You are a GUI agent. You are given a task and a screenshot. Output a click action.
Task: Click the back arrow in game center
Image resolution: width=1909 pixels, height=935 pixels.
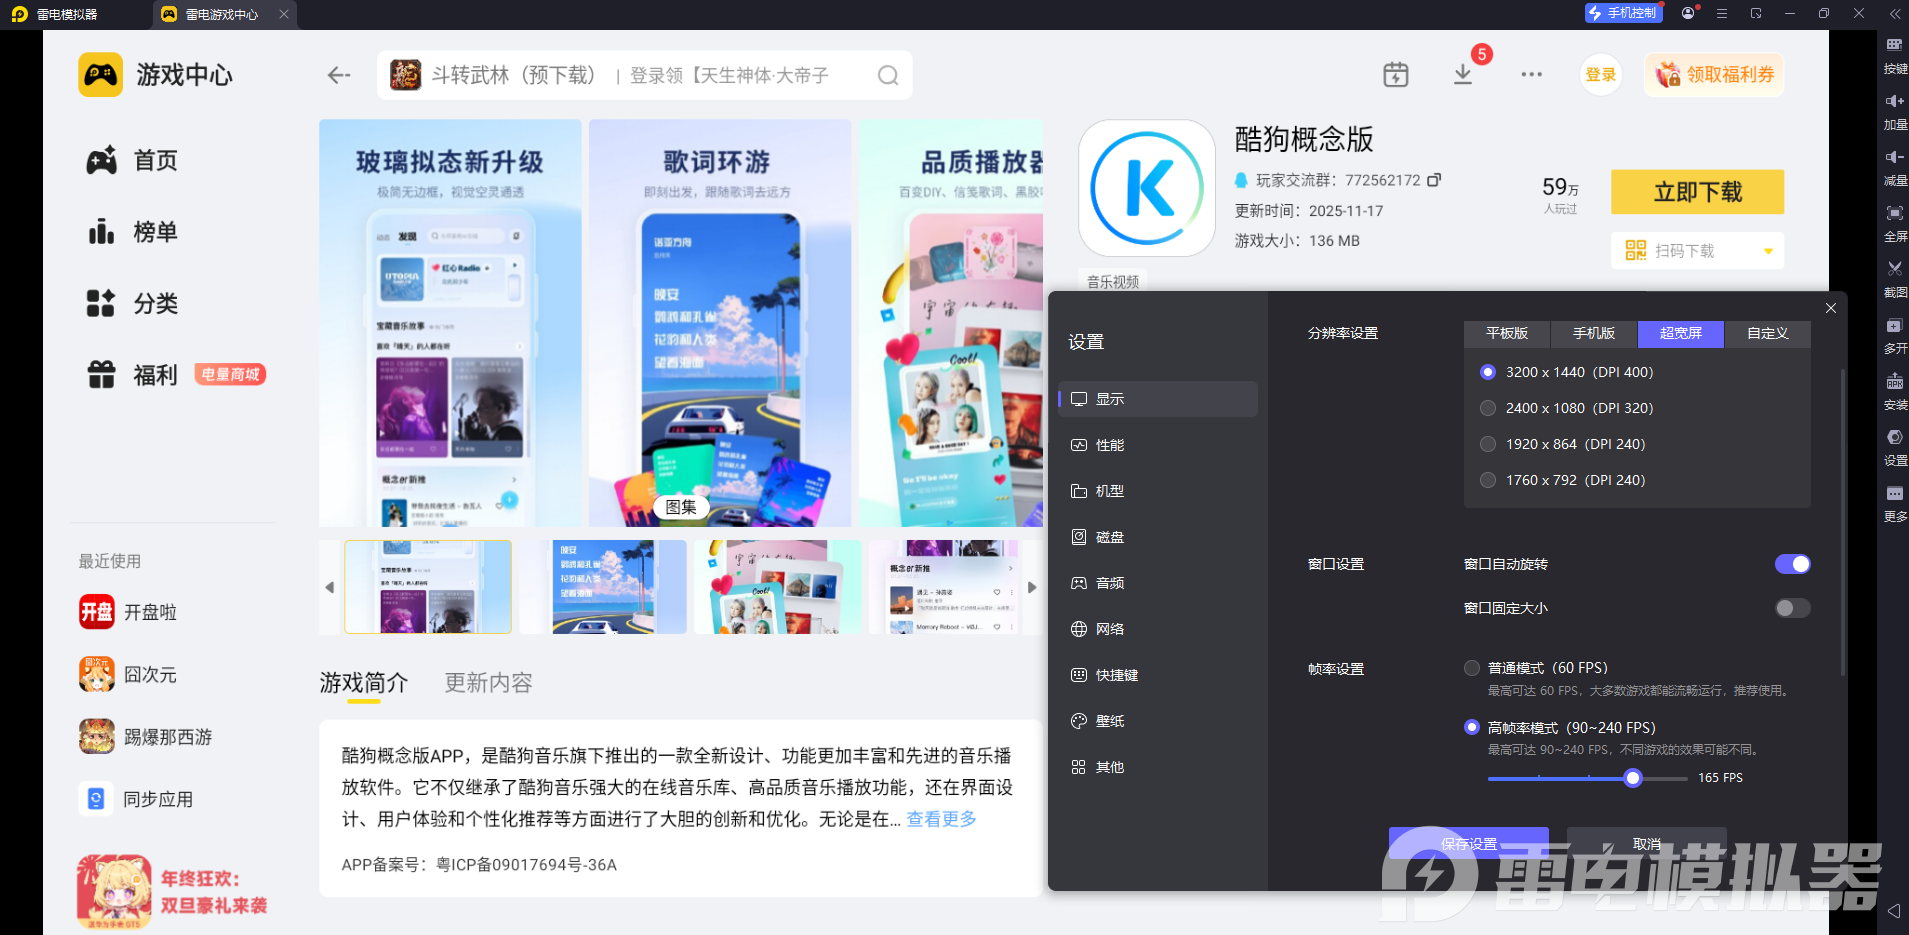tap(339, 75)
